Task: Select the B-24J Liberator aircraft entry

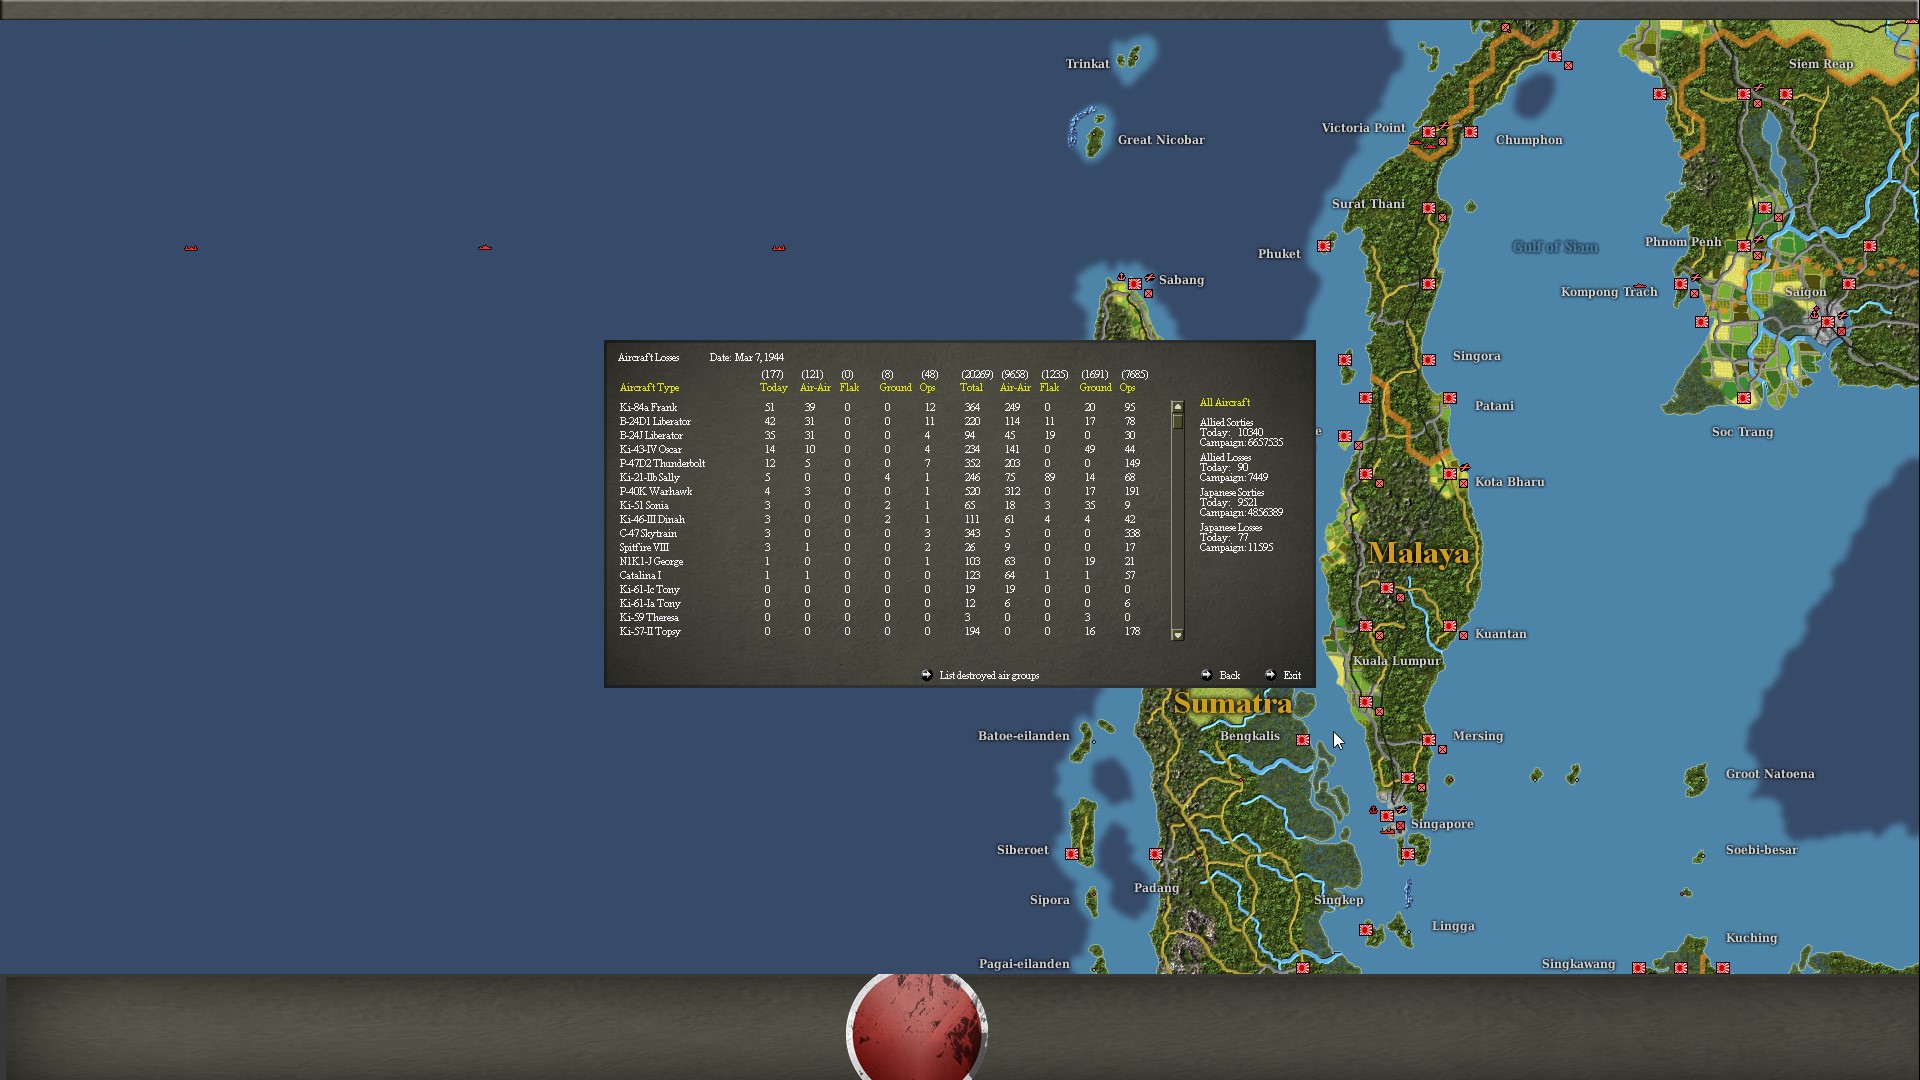Action: pyautogui.click(x=651, y=436)
